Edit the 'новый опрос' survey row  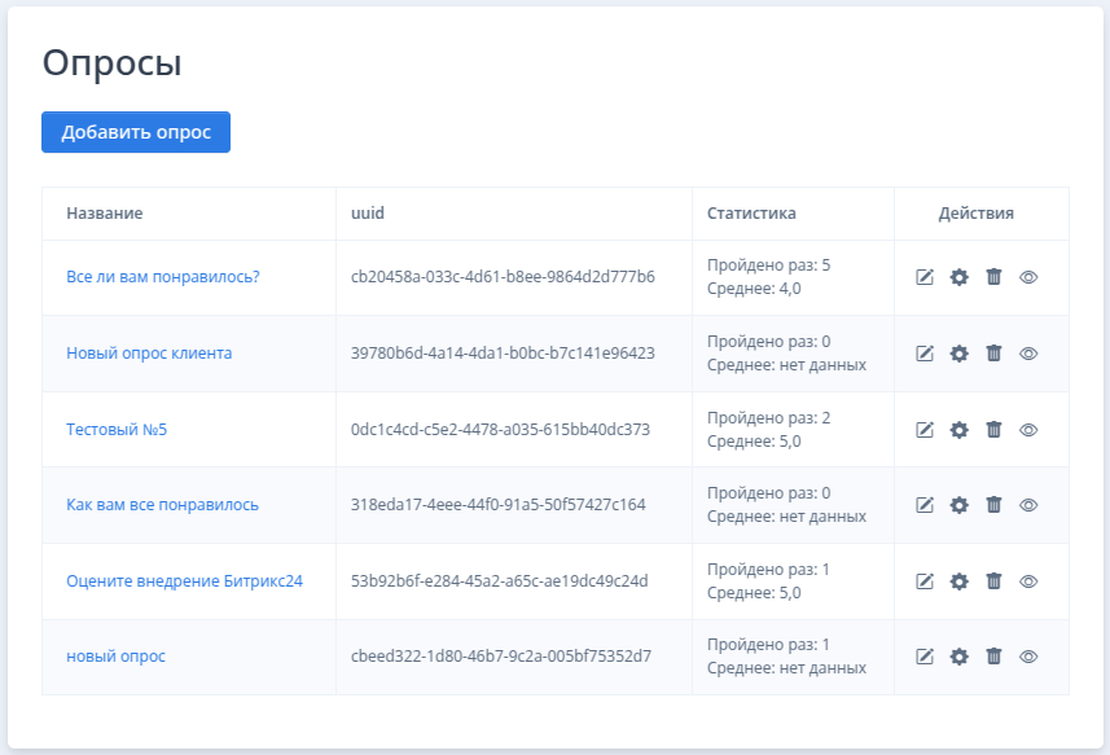(x=925, y=656)
